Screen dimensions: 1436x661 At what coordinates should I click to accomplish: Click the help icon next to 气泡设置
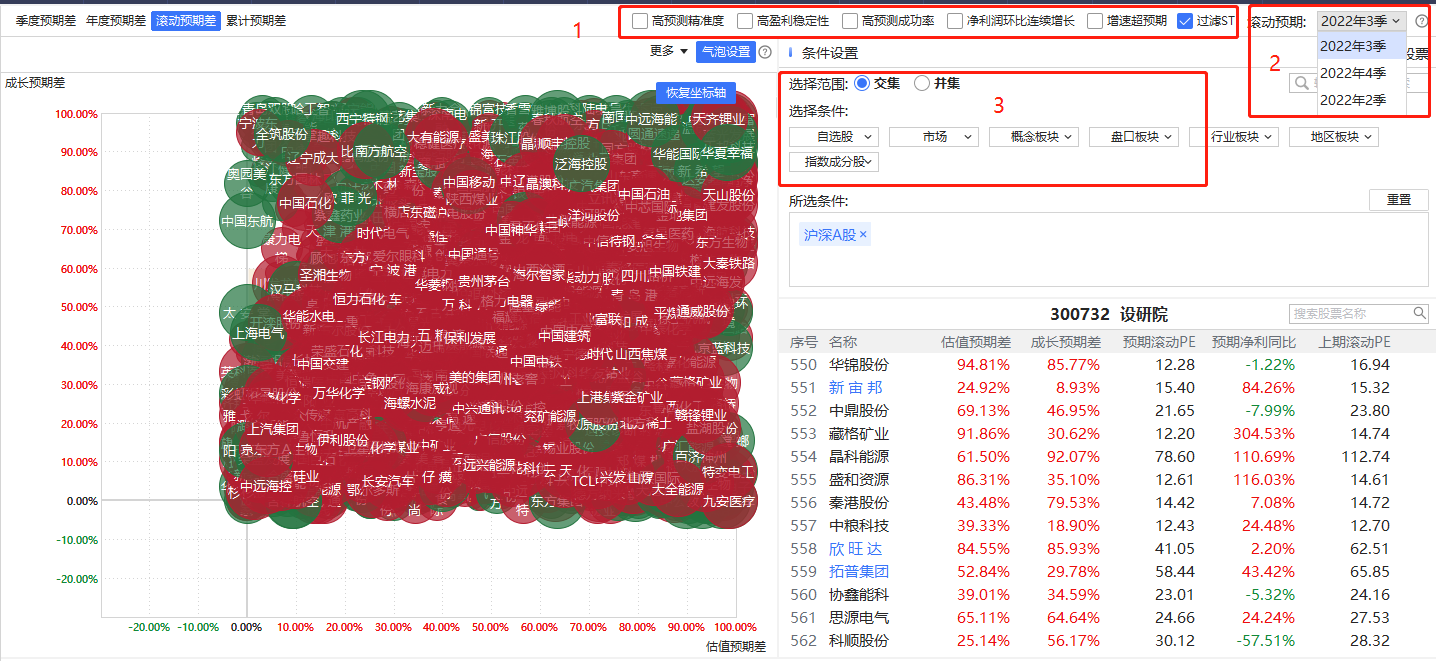(x=765, y=52)
